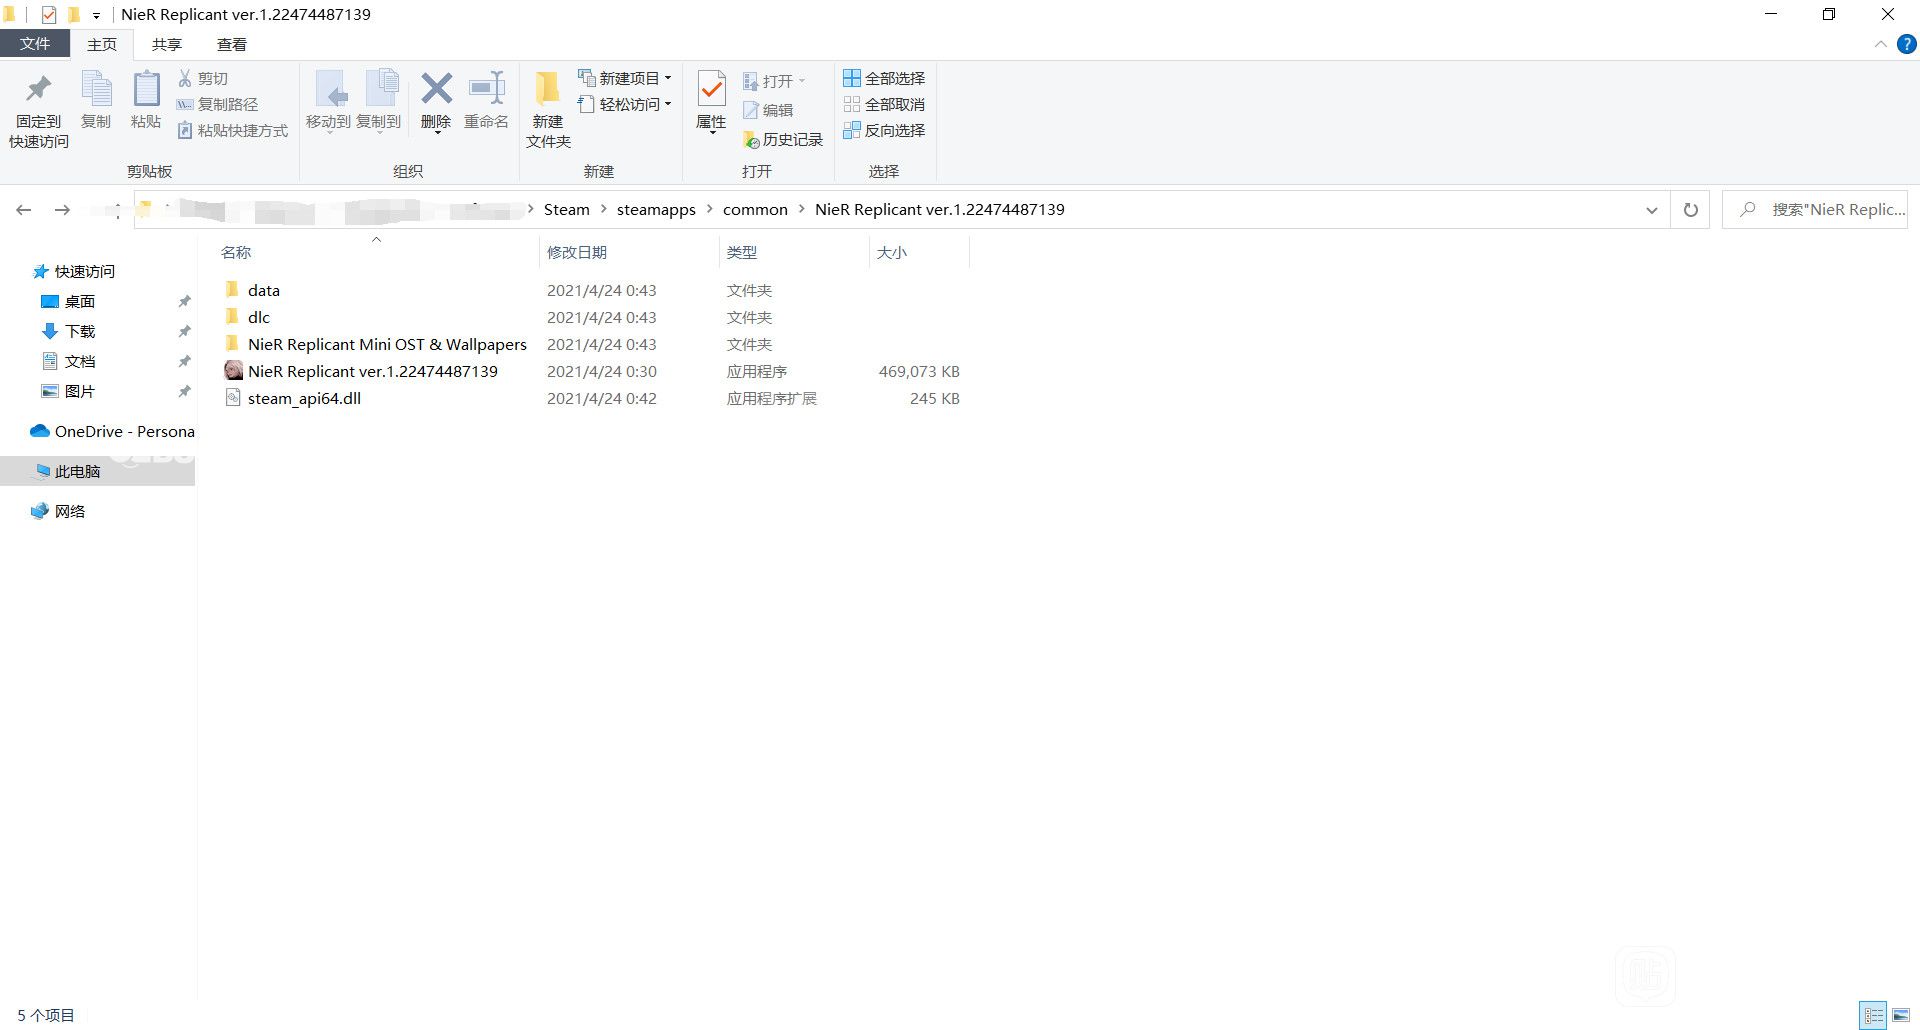Expand chevron after Steam in path
This screenshot has height=1030, width=1920.
(x=603, y=209)
